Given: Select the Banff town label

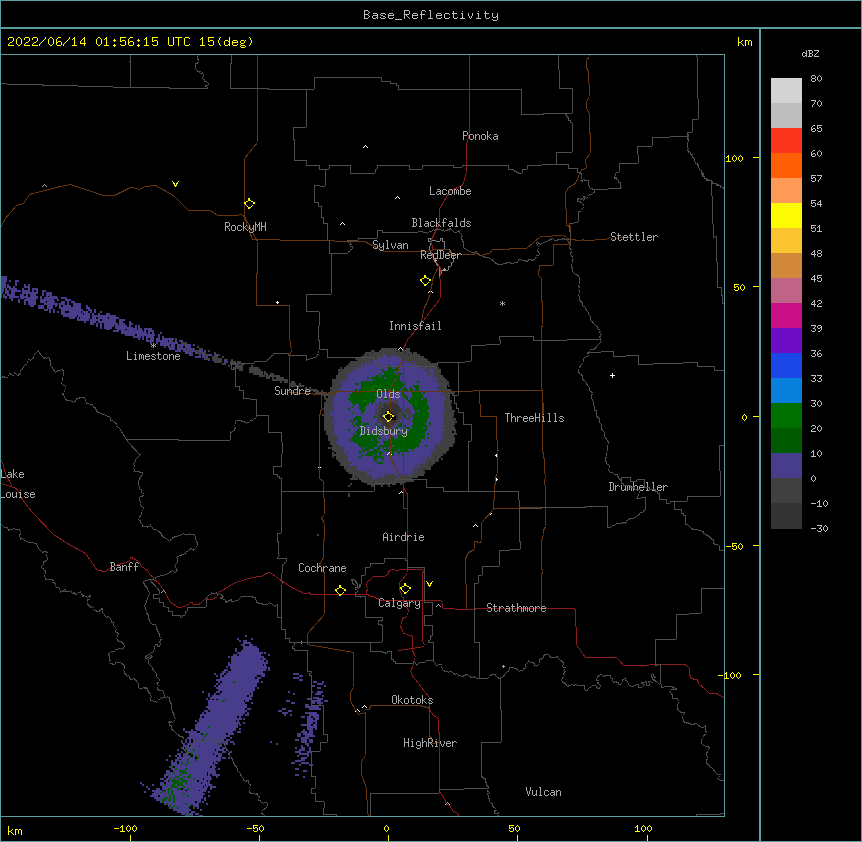Looking at the screenshot, I should point(124,567).
